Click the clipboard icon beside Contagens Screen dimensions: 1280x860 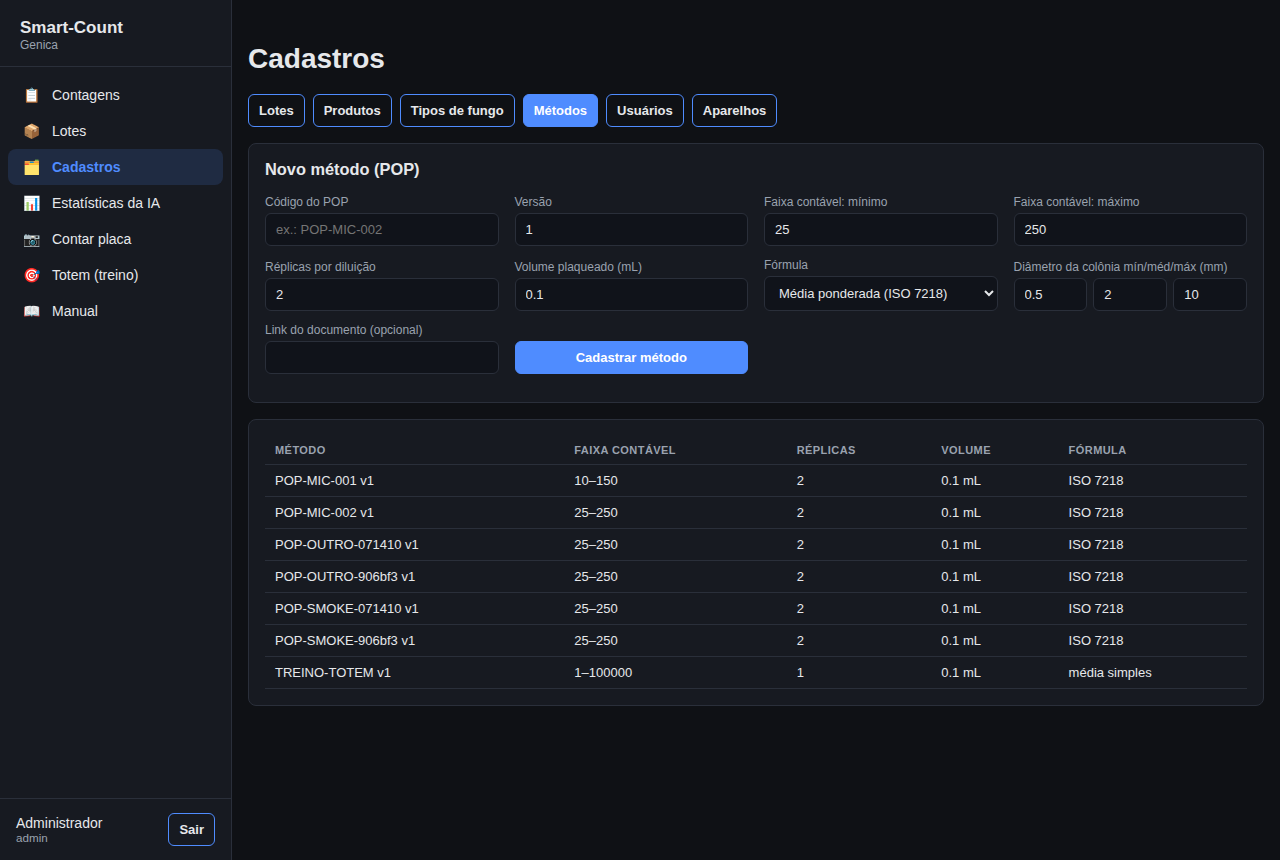pos(32,95)
